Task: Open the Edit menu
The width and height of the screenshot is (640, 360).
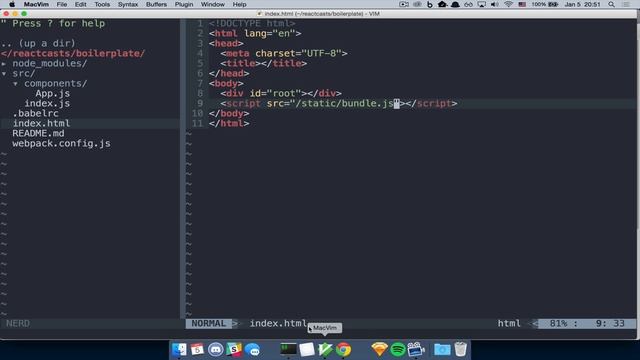Action: [80, 4]
